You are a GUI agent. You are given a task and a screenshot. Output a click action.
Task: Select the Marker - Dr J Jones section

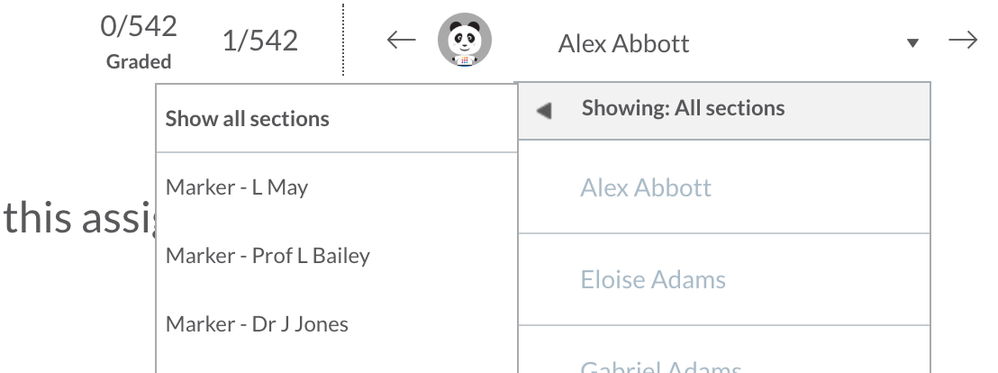click(x=337, y=323)
